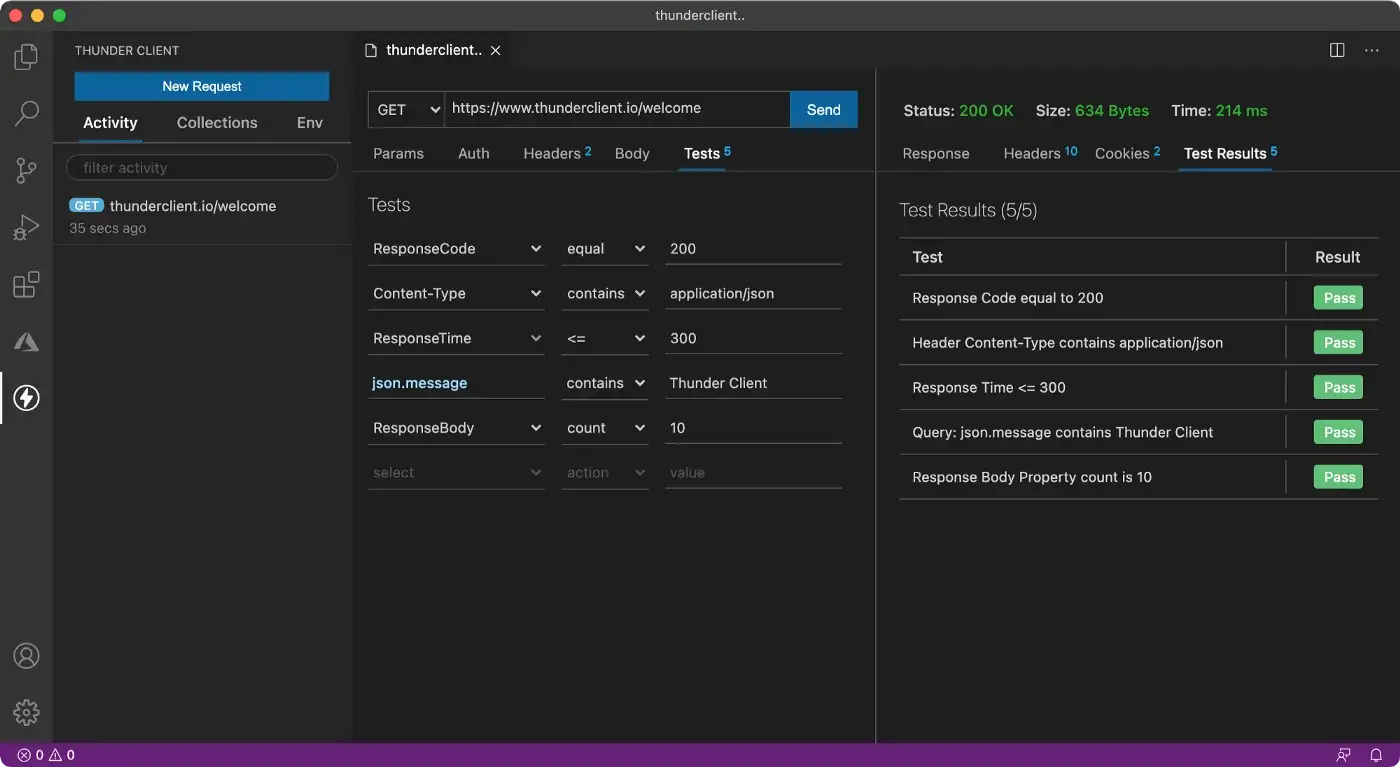Open the contains operator dropdown for Content-Type
Screen dimensions: 1400x767
(605, 293)
